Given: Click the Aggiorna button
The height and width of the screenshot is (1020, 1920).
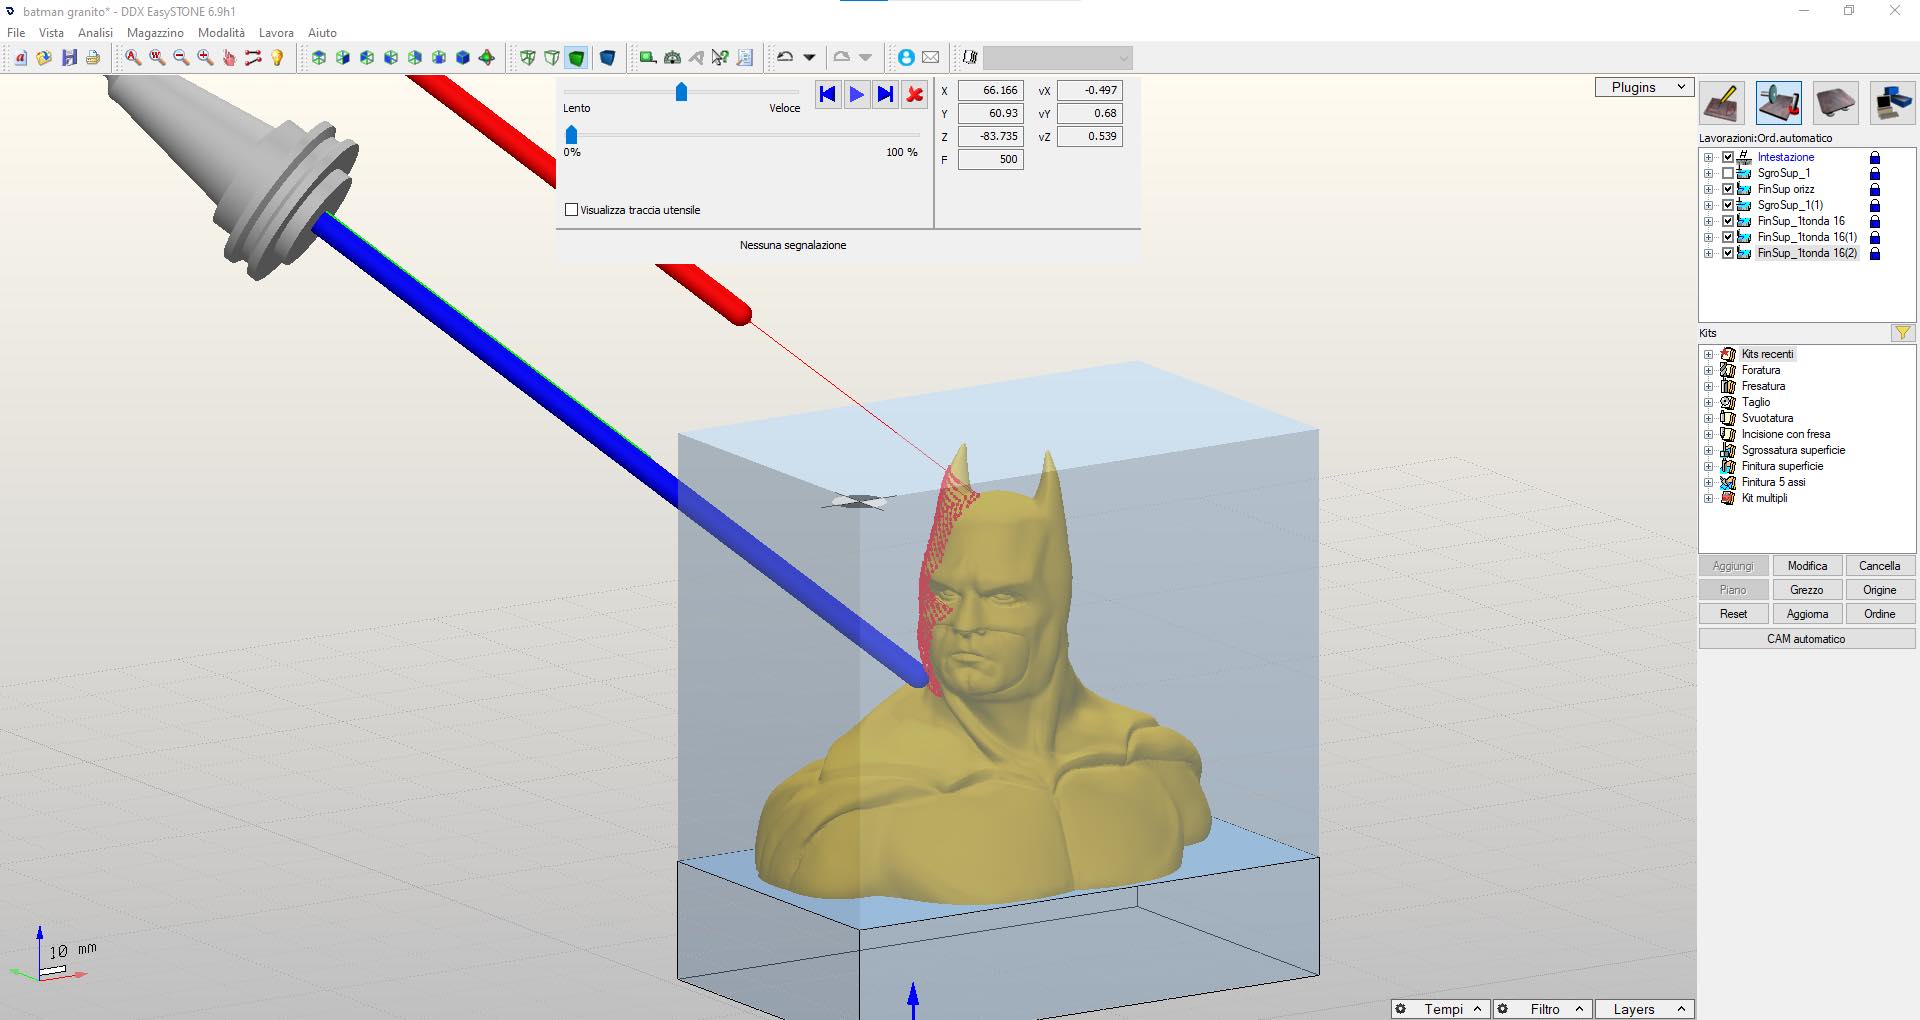Looking at the screenshot, I should [1807, 614].
